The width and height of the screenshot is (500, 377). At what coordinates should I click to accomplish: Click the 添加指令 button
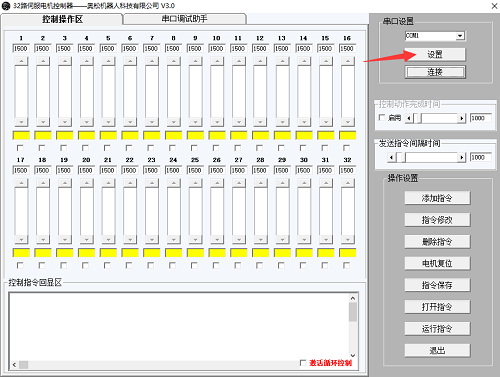(437, 198)
